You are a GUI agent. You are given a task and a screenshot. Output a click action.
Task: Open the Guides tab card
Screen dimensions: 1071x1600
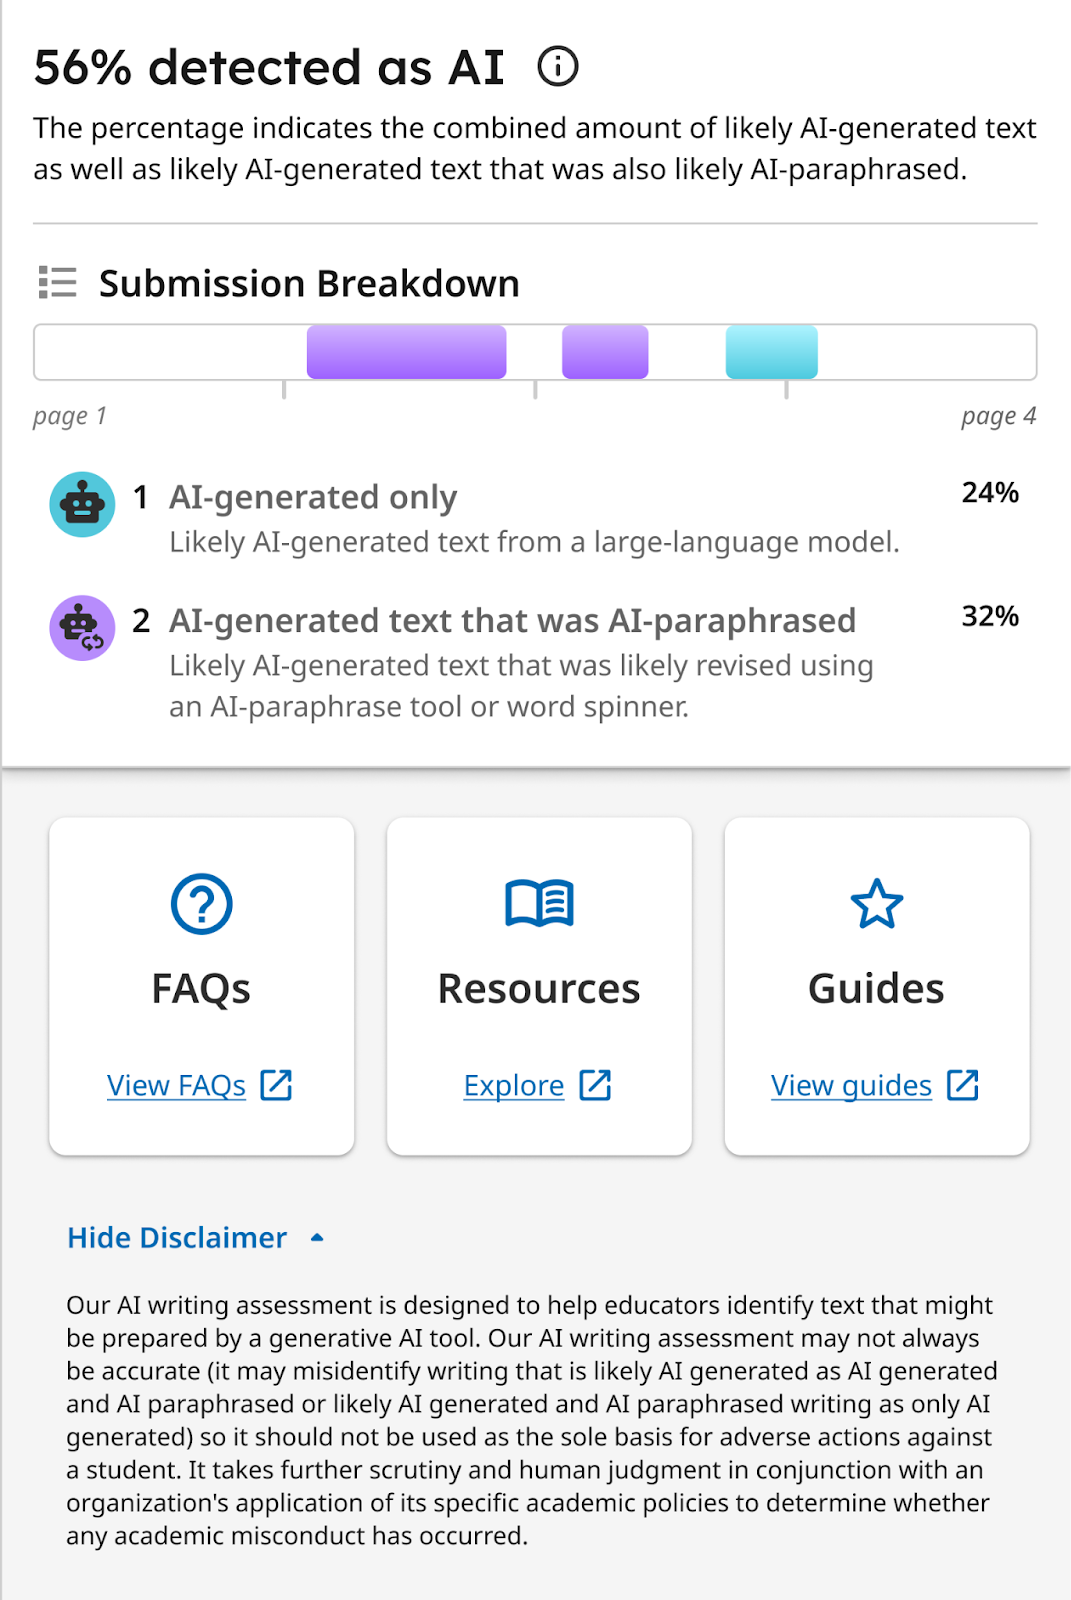[x=876, y=985]
